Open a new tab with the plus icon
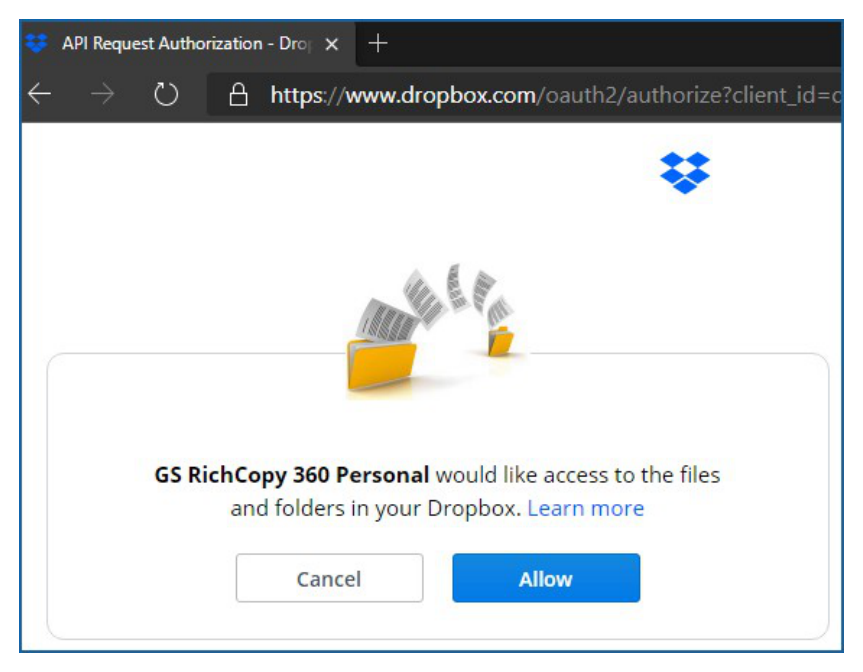863x672 pixels. (378, 43)
